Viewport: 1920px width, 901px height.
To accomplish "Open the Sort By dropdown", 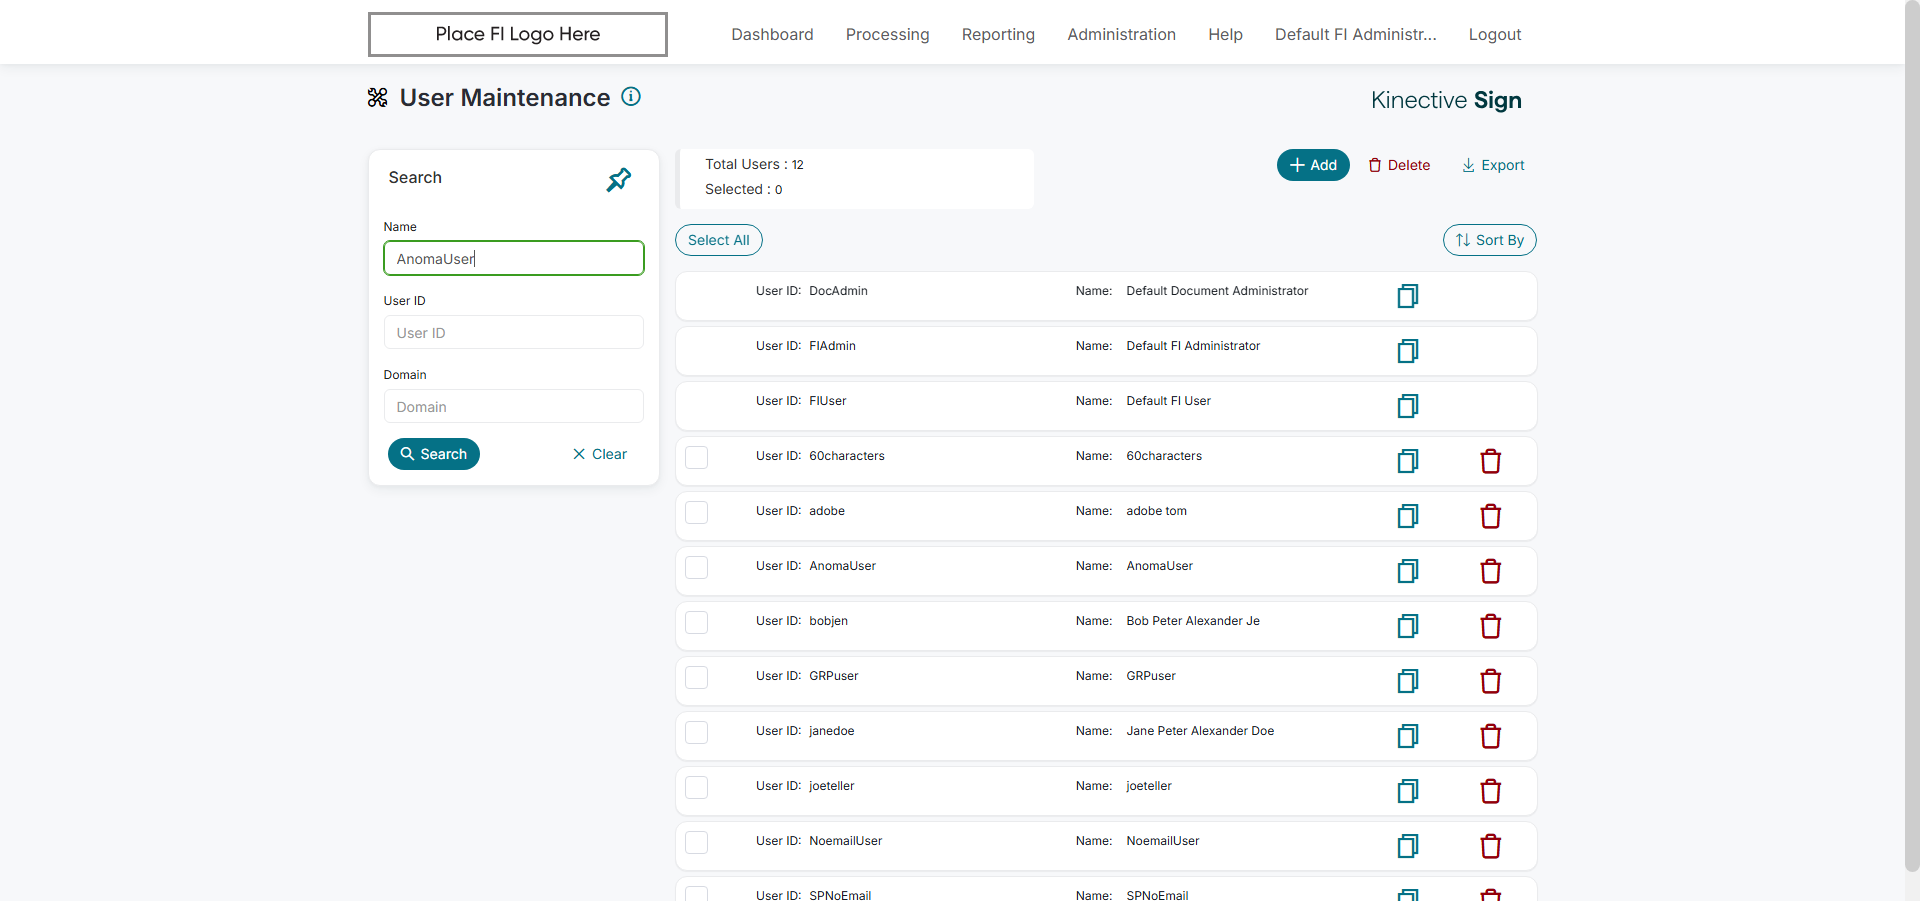I will click(1489, 240).
